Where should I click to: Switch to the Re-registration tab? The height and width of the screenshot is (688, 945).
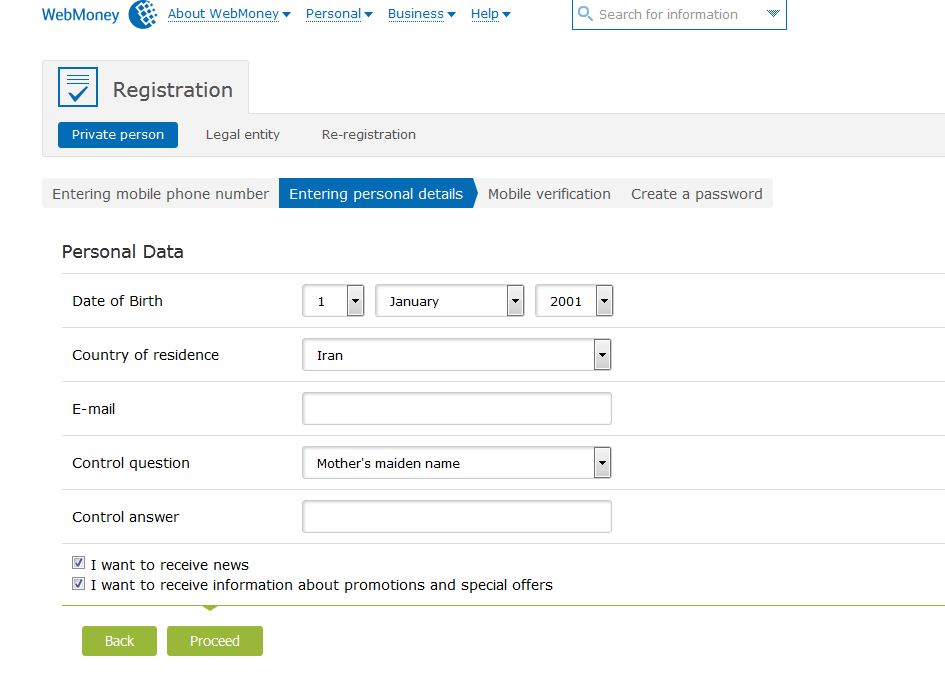[369, 135]
